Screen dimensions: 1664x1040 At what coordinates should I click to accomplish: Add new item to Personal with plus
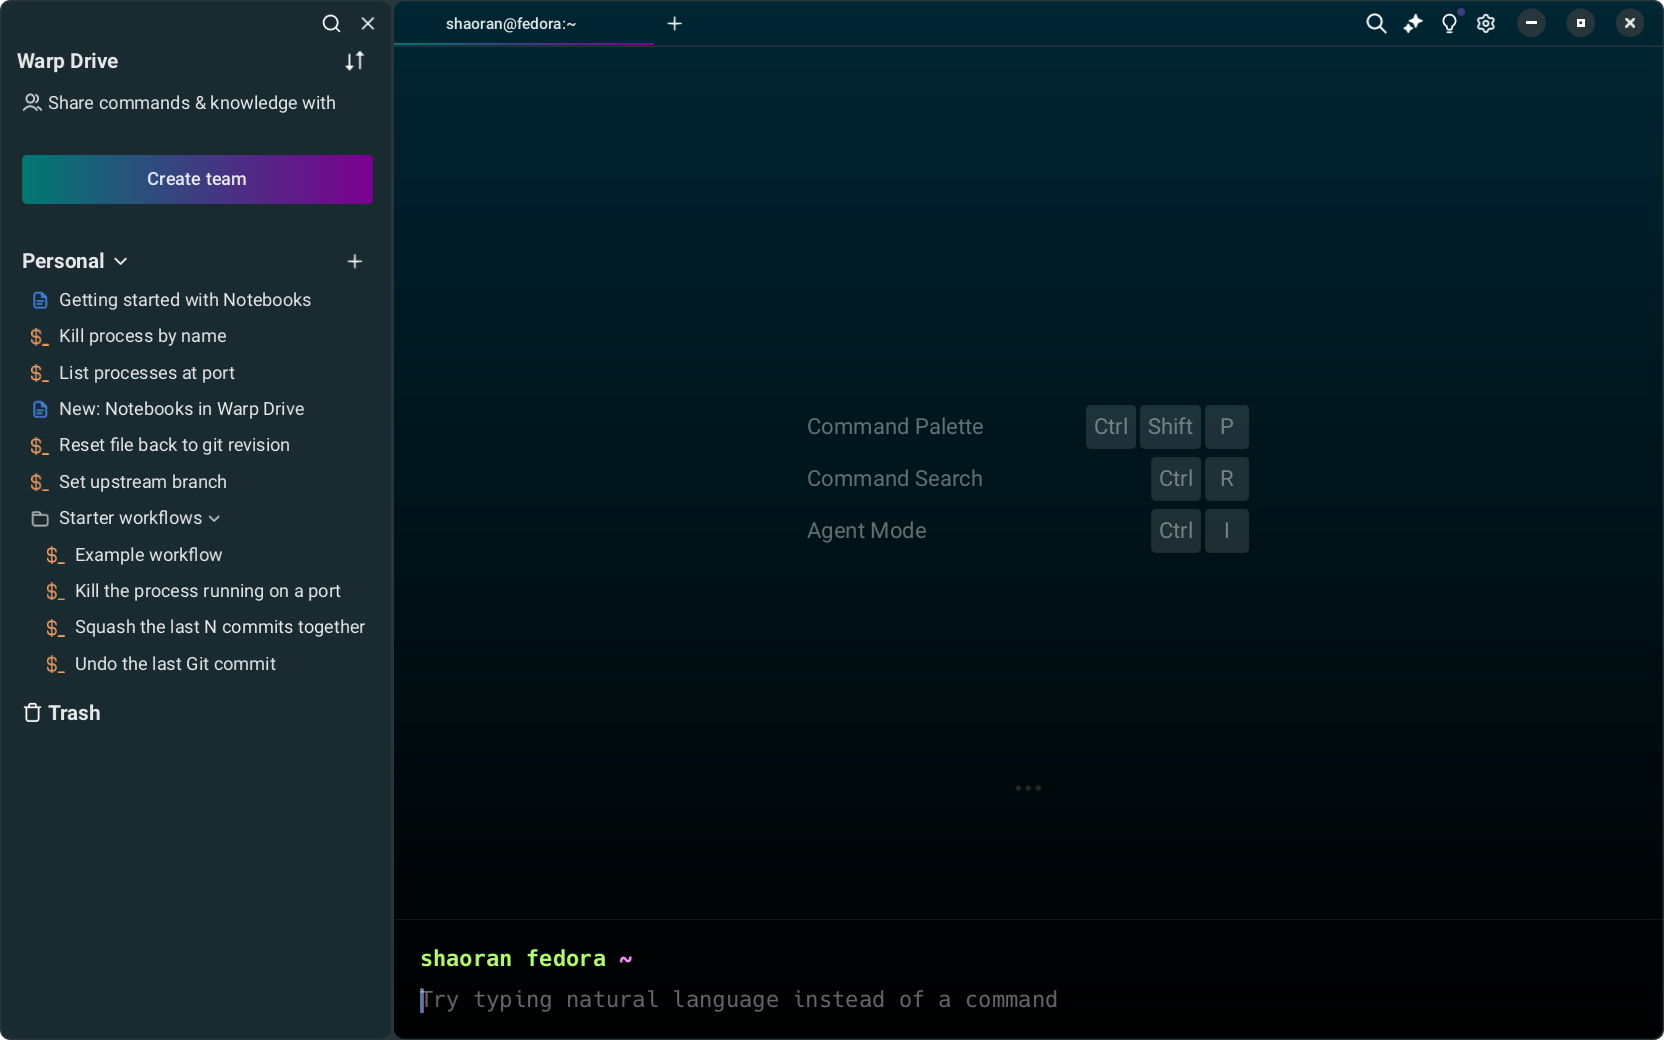tap(355, 261)
